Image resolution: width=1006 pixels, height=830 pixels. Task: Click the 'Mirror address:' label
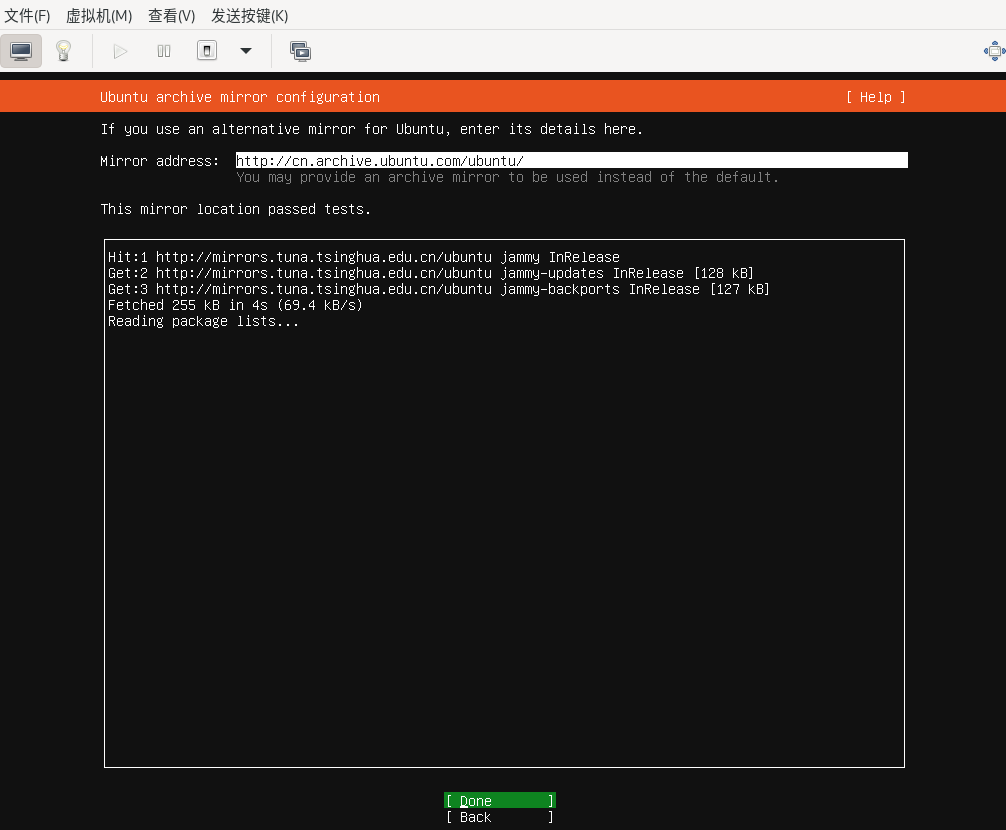[160, 160]
